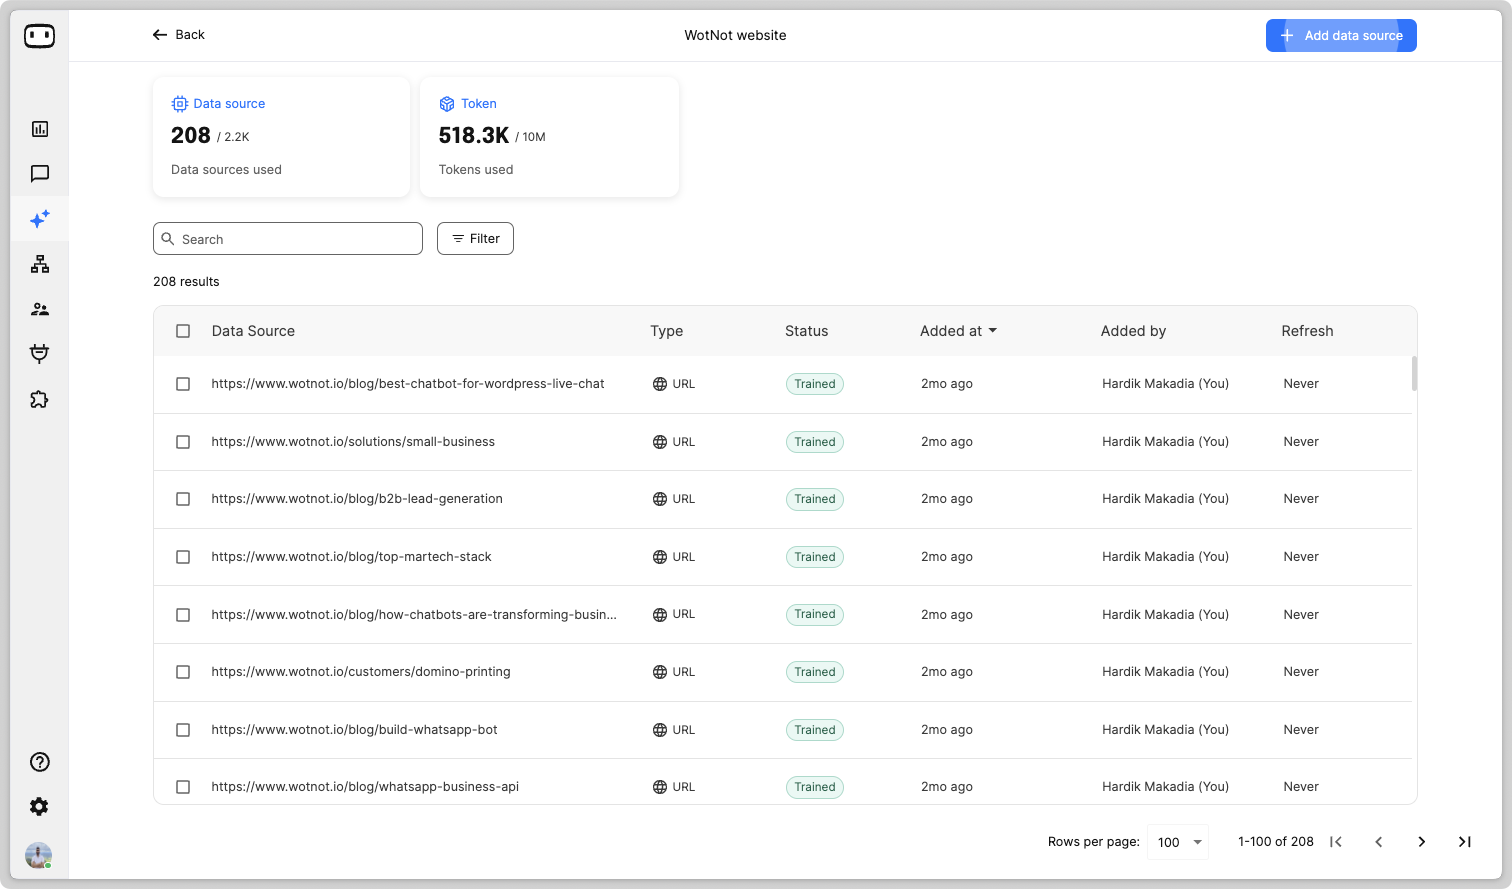This screenshot has width=1512, height=889.
Task: Open the contacts people sidebar icon
Action: pyautogui.click(x=40, y=309)
